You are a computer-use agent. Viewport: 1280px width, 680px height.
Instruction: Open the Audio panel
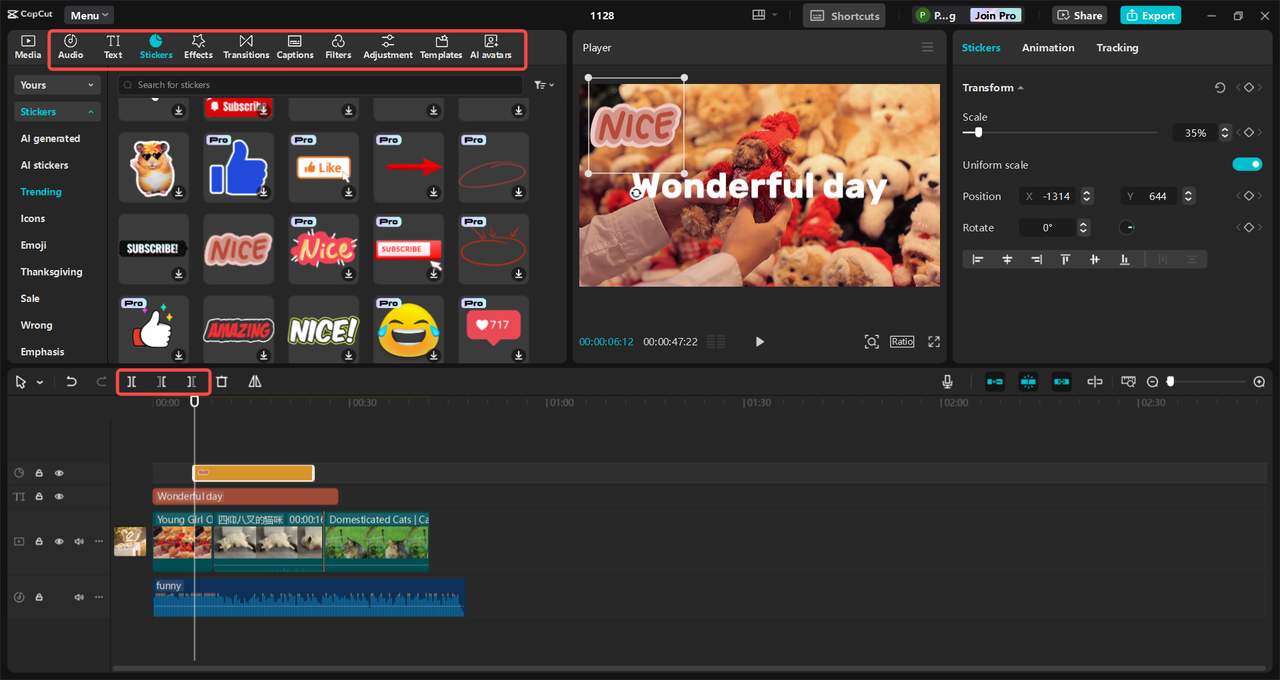point(71,47)
